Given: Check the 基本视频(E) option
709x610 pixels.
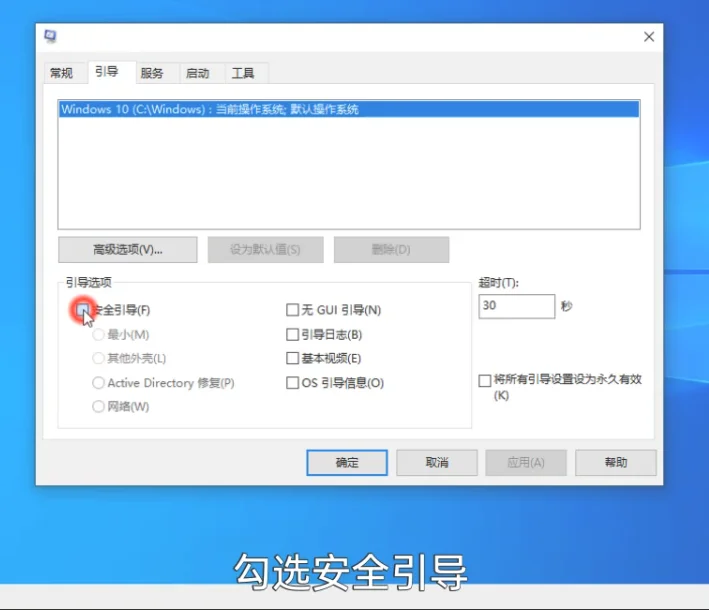Looking at the screenshot, I should coord(293,359).
